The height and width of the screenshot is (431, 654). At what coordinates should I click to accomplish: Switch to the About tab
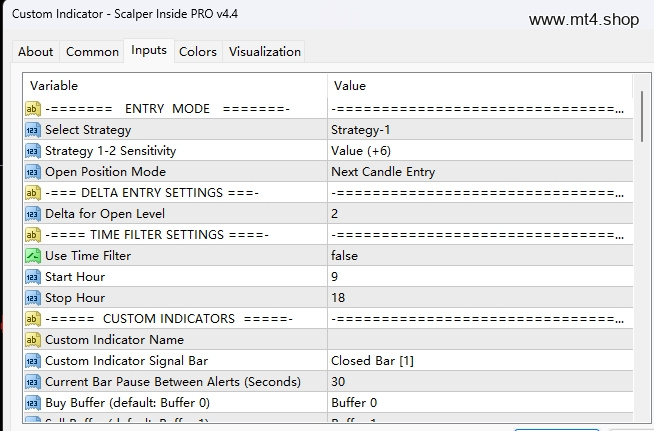tap(35, 52)
